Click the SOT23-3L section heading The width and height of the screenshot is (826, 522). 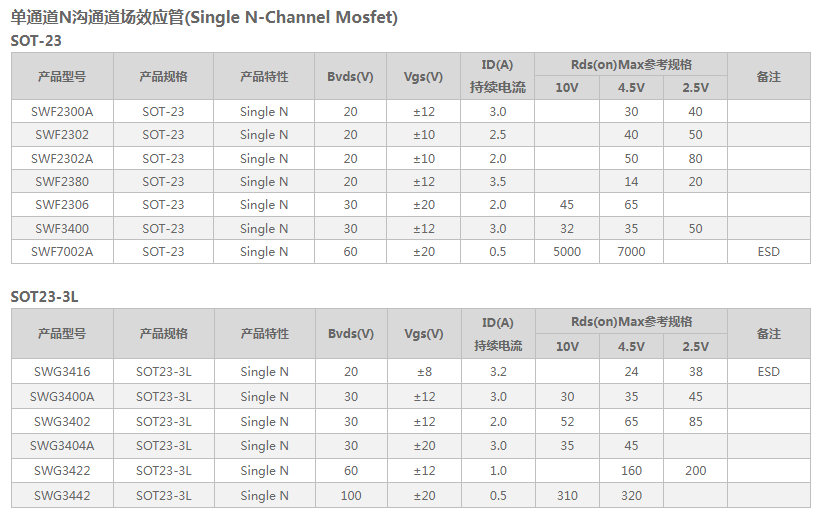(x=44, y=296)
